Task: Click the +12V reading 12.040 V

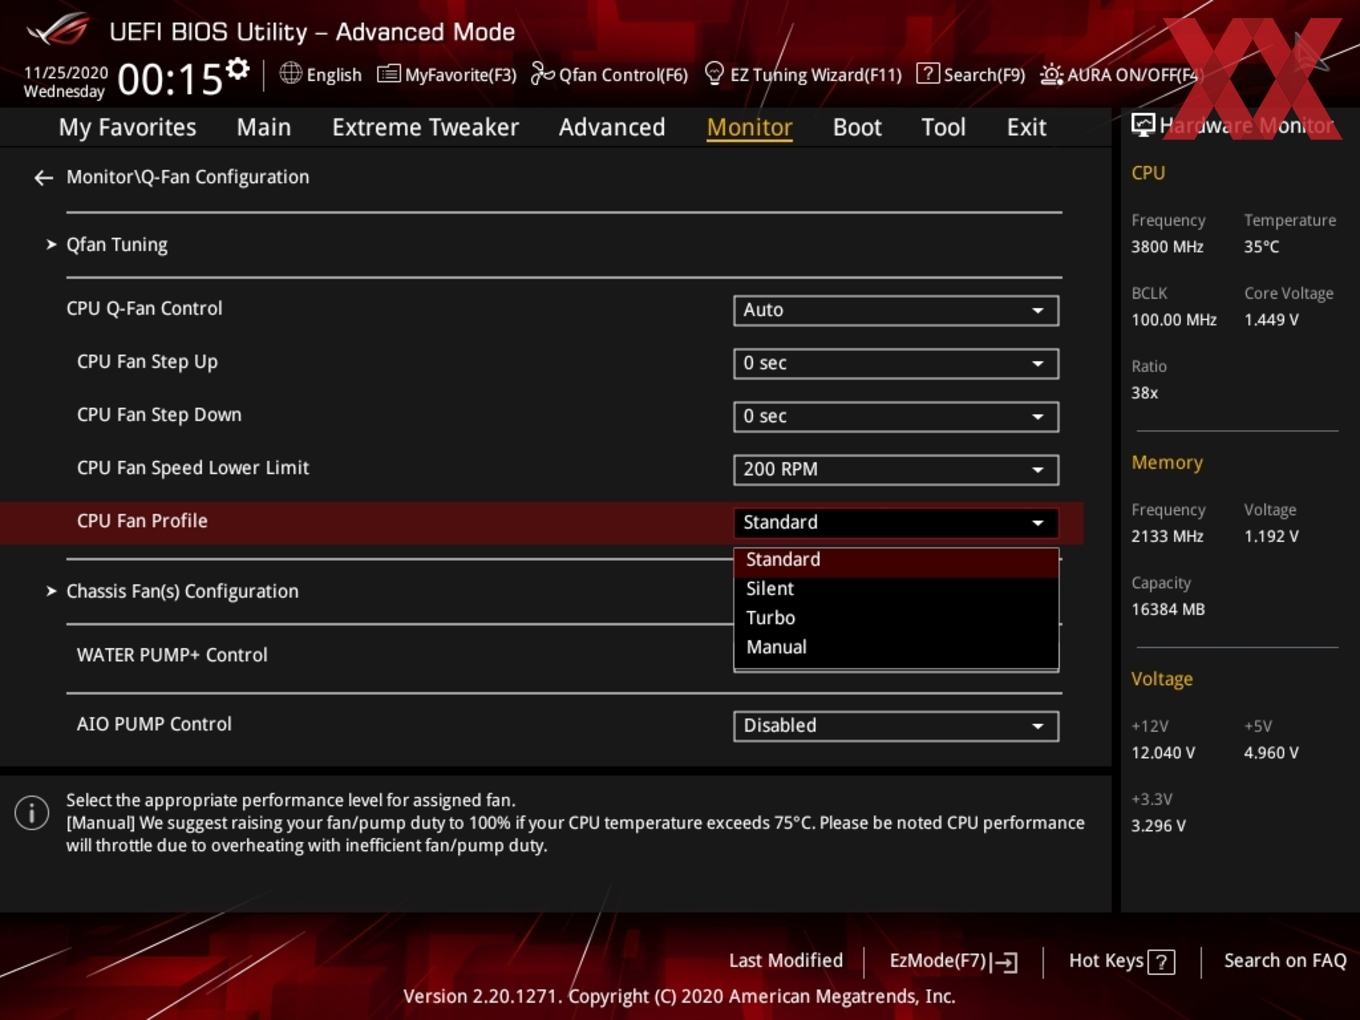Action: pos(1163,753)
